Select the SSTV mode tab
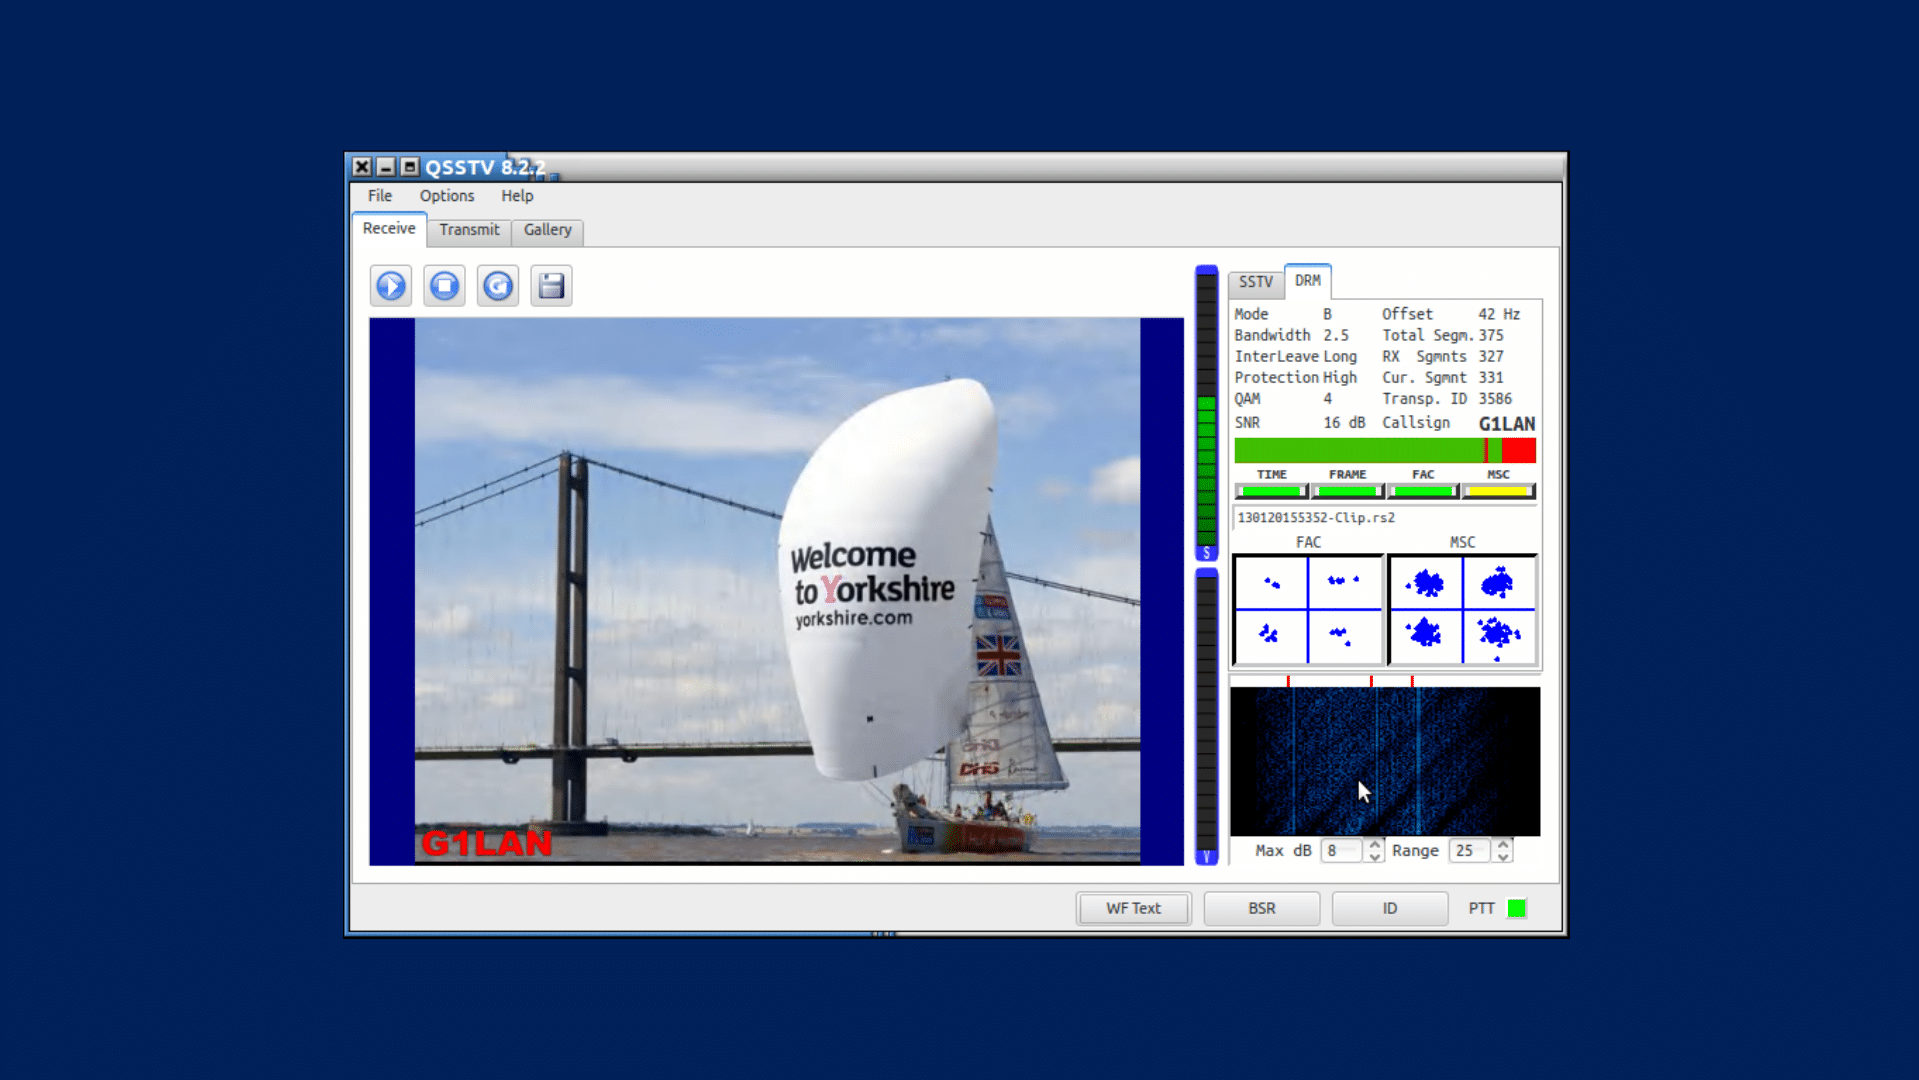Viewport: 1919px width, 1080px height. click(1256, 282)
